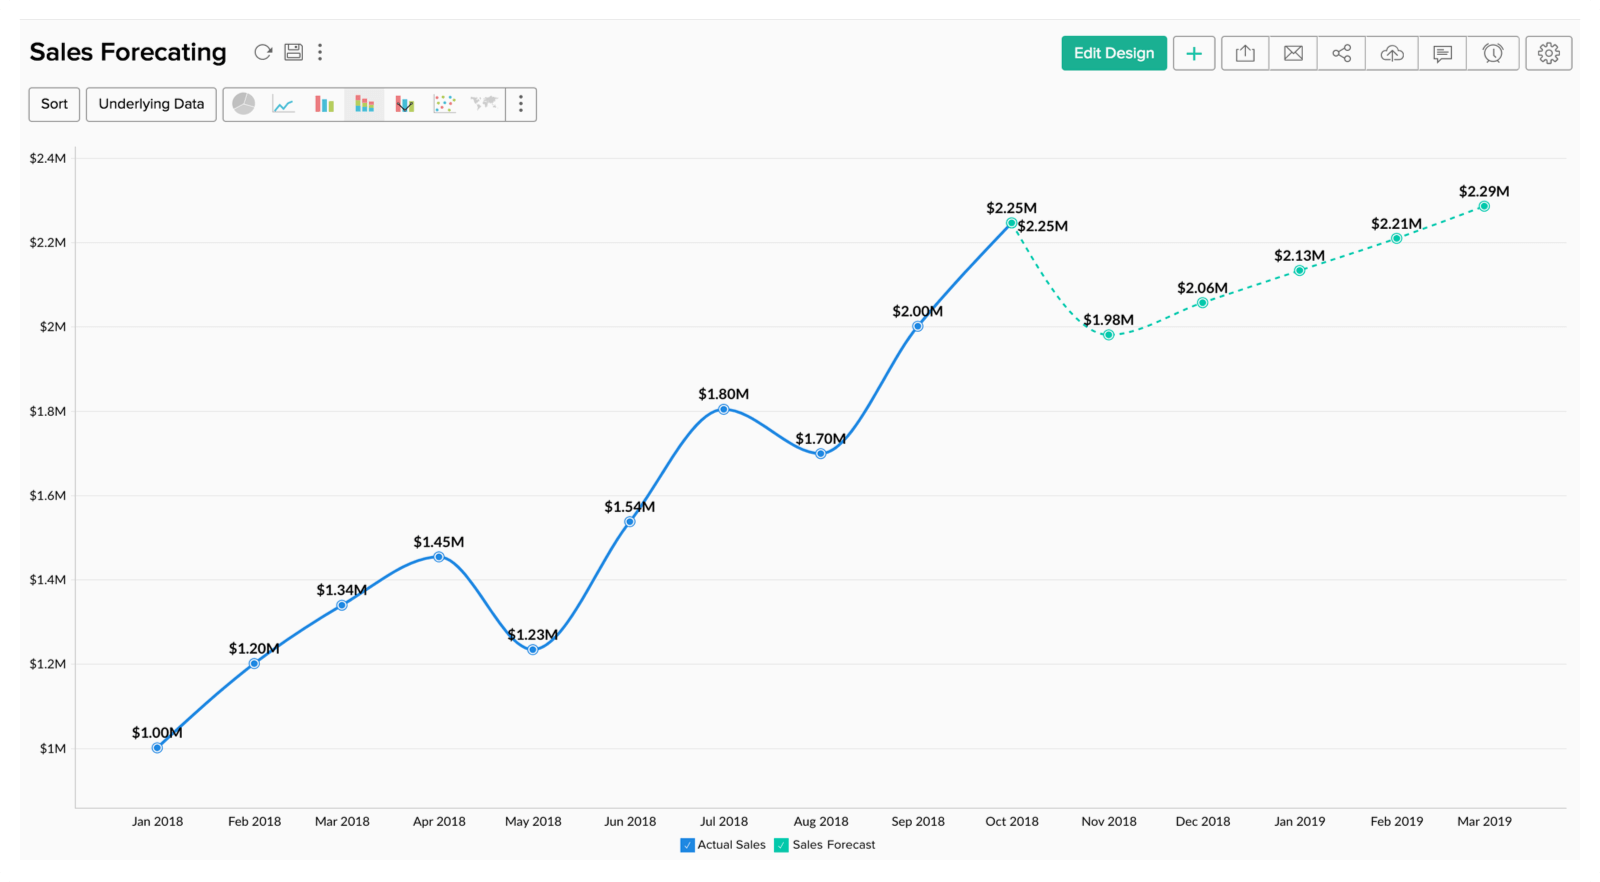The image size is (1600, 882).
Task: Click the Underlying Data button
Action: point(151,104)
